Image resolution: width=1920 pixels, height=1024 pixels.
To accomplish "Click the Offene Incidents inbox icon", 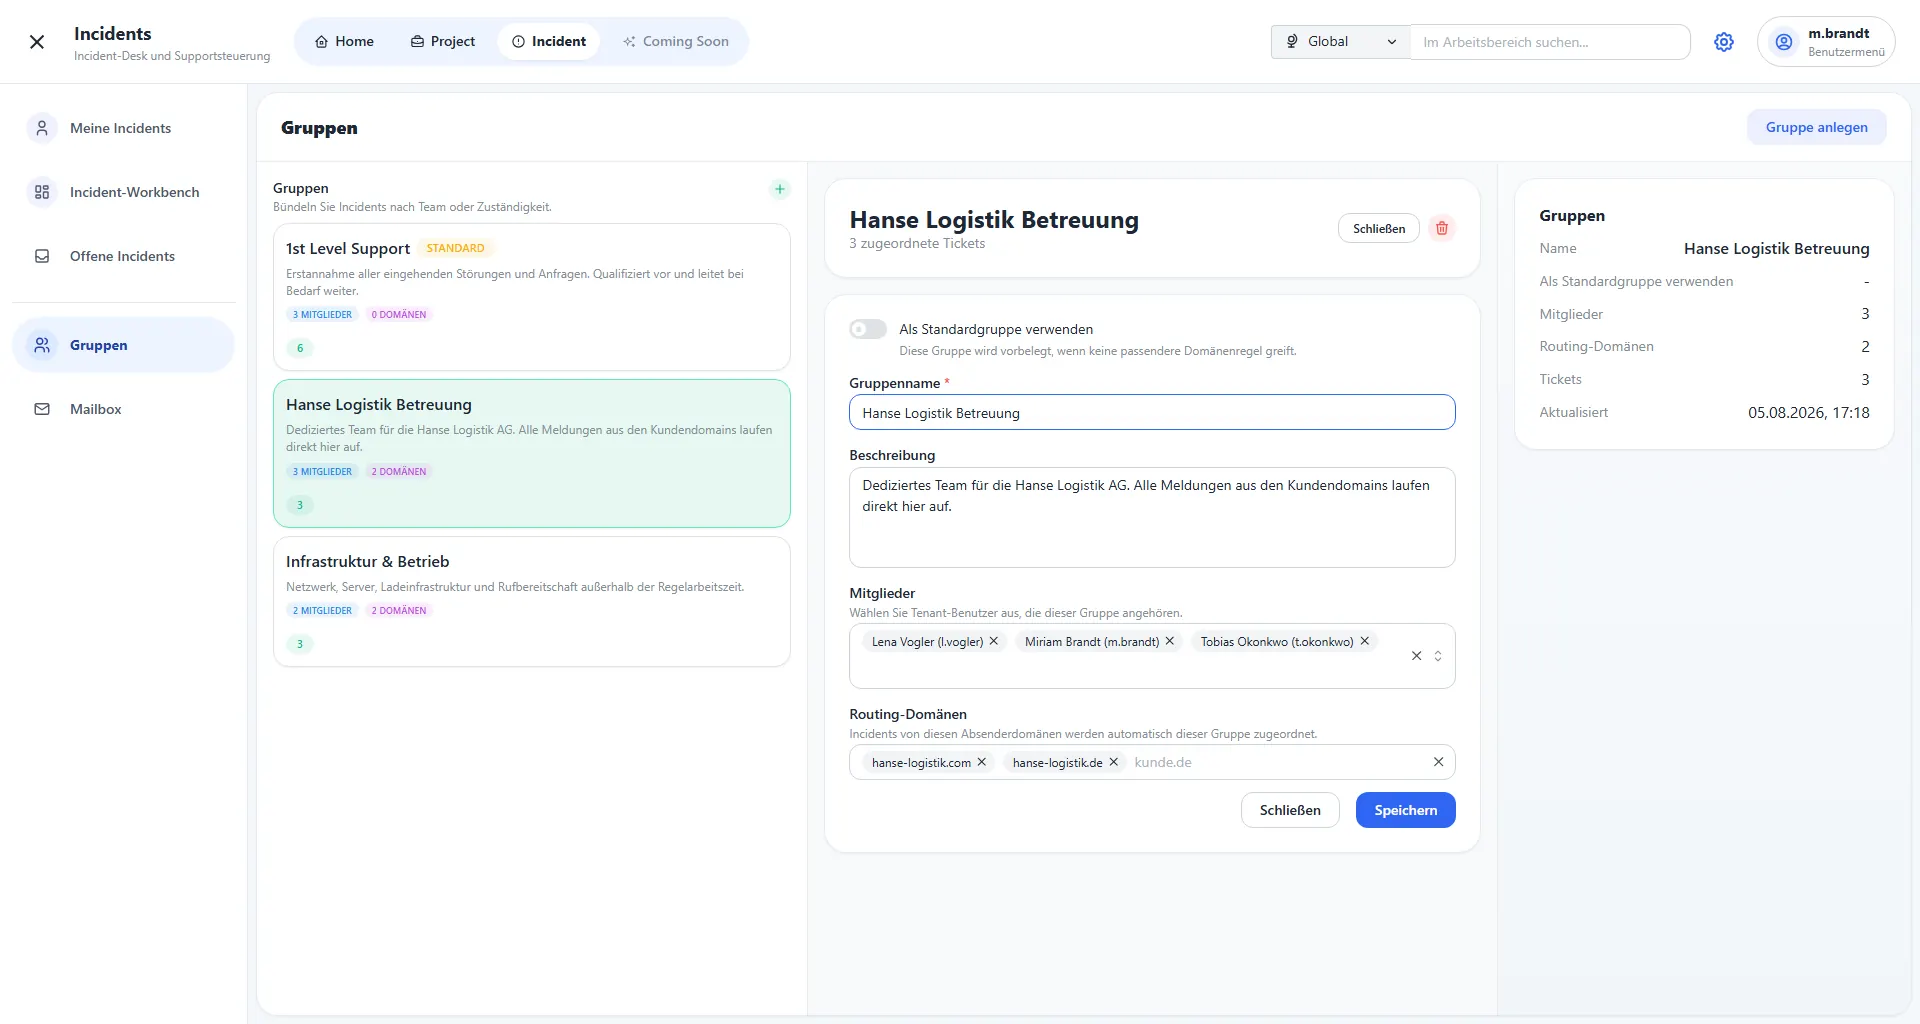I will coord(42,256).
